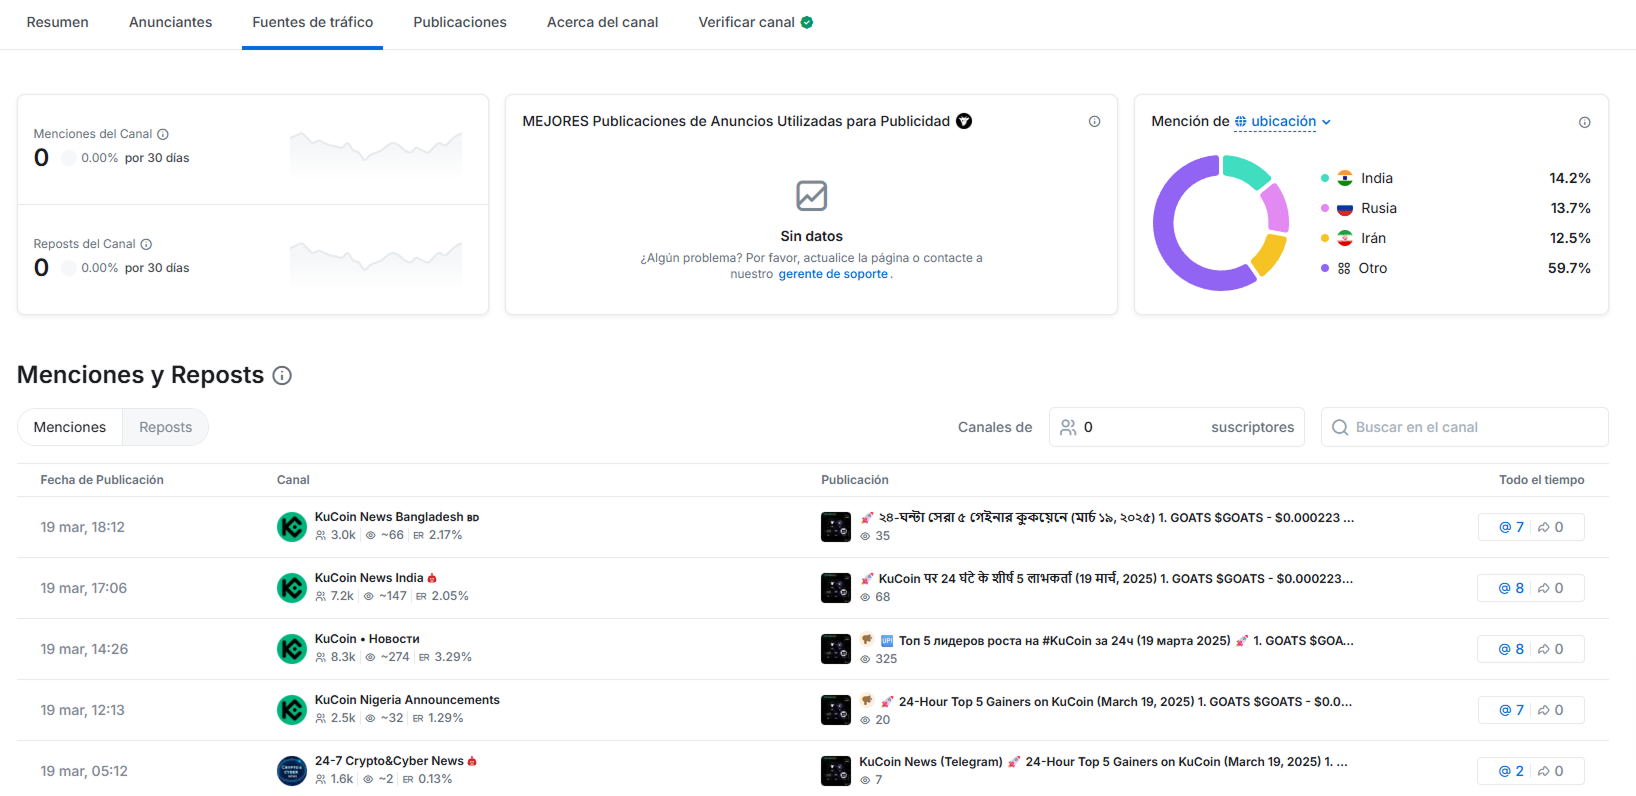This screenshot has height=796, width=1636.
Task: Switch to Reposts toggle
Action: (x=165, y=427)
